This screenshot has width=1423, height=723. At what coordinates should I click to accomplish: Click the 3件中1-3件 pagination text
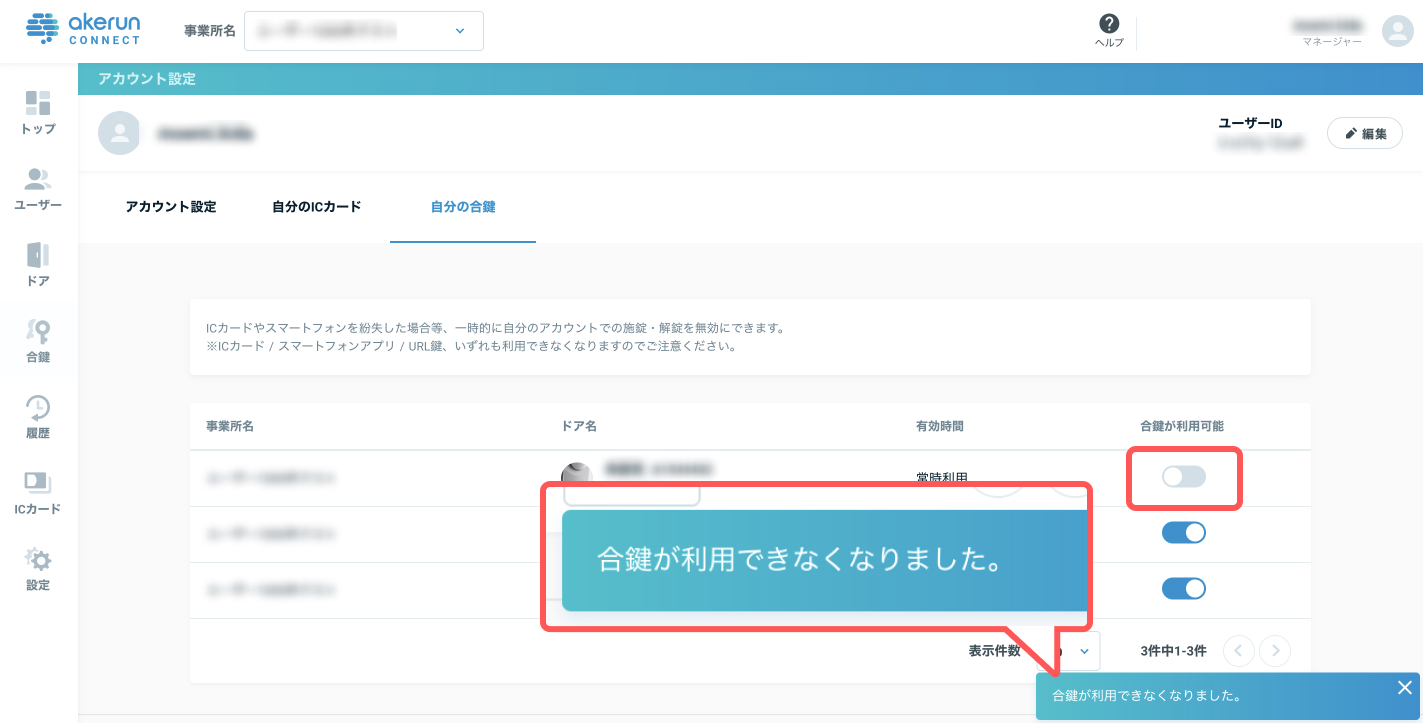coord(1173,651)
